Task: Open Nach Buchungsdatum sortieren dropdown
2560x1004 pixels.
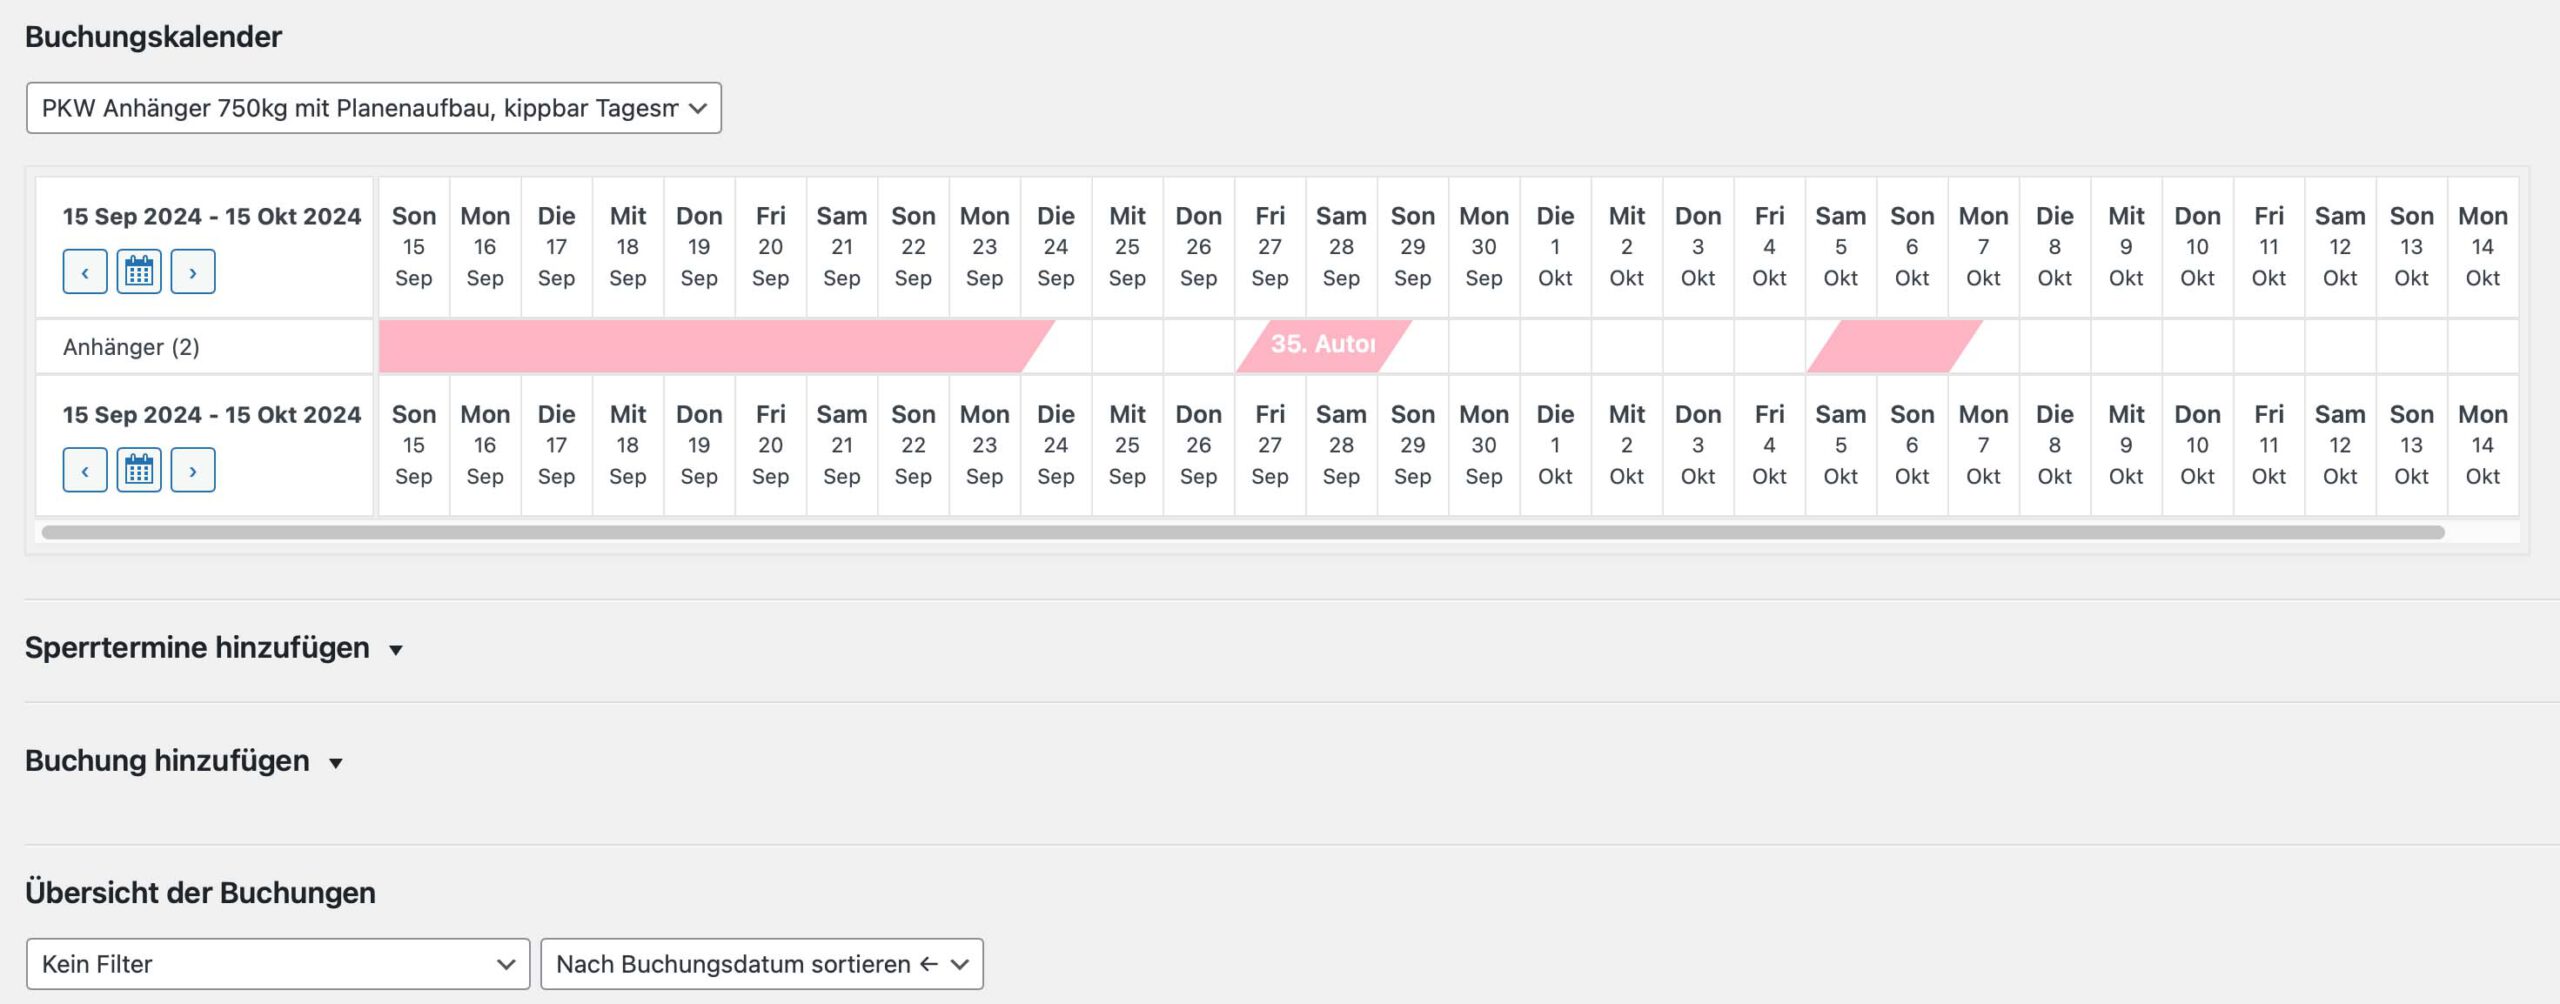Action: [x=761, y=964]
